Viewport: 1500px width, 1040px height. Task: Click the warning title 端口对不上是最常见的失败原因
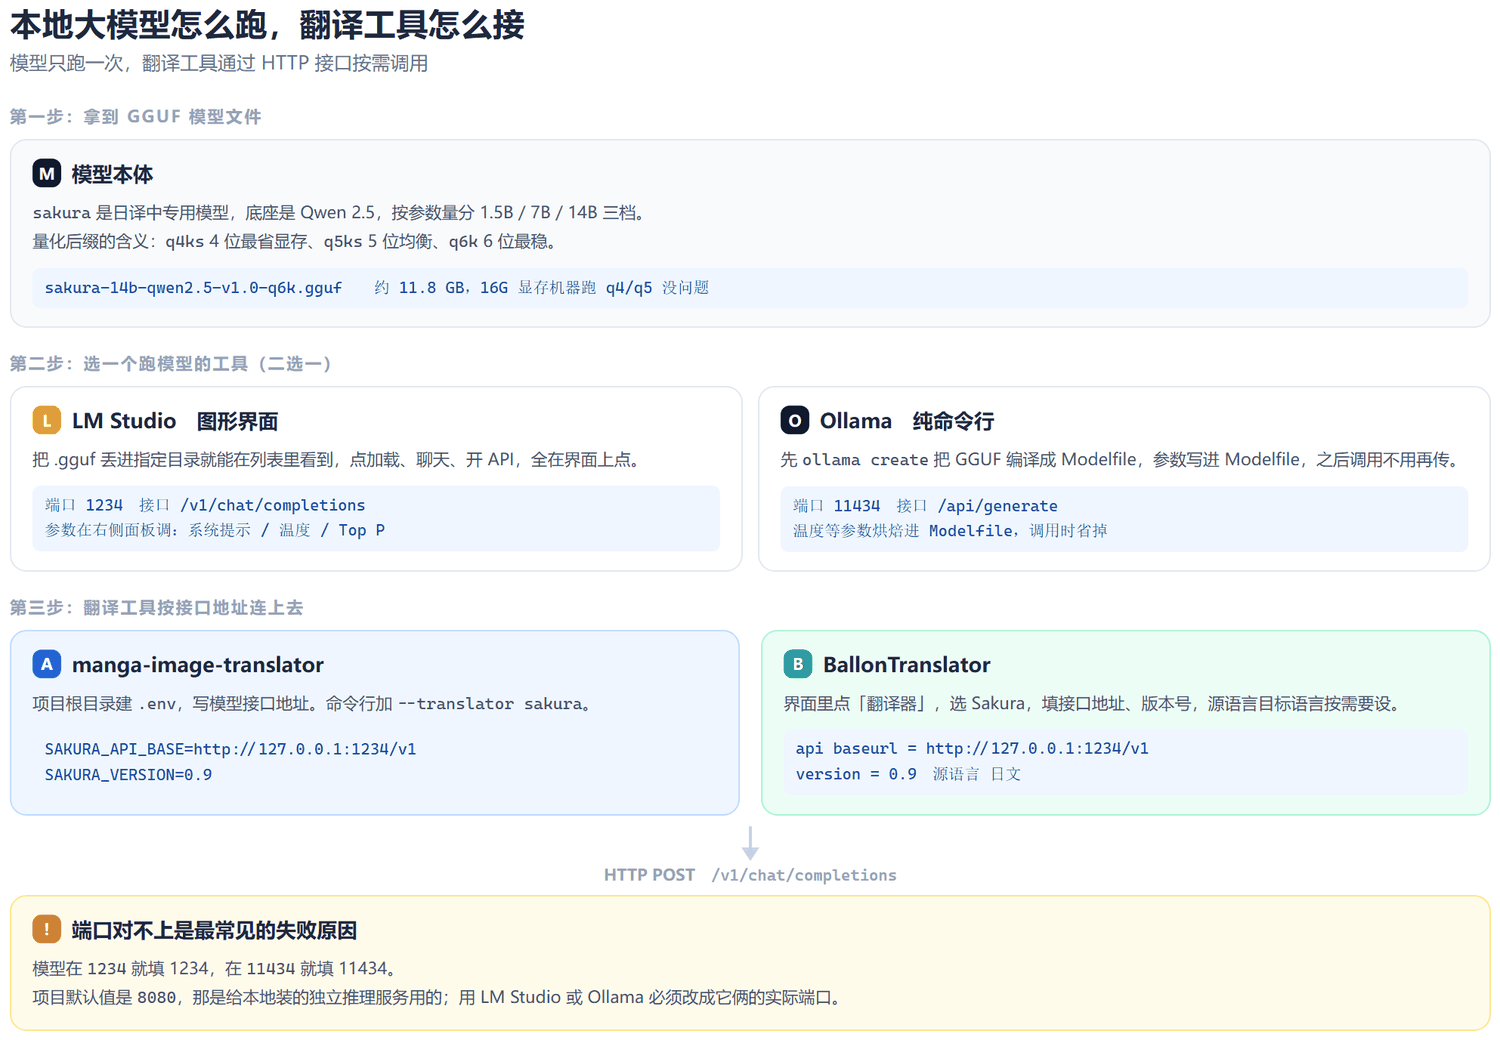point(214,930)
